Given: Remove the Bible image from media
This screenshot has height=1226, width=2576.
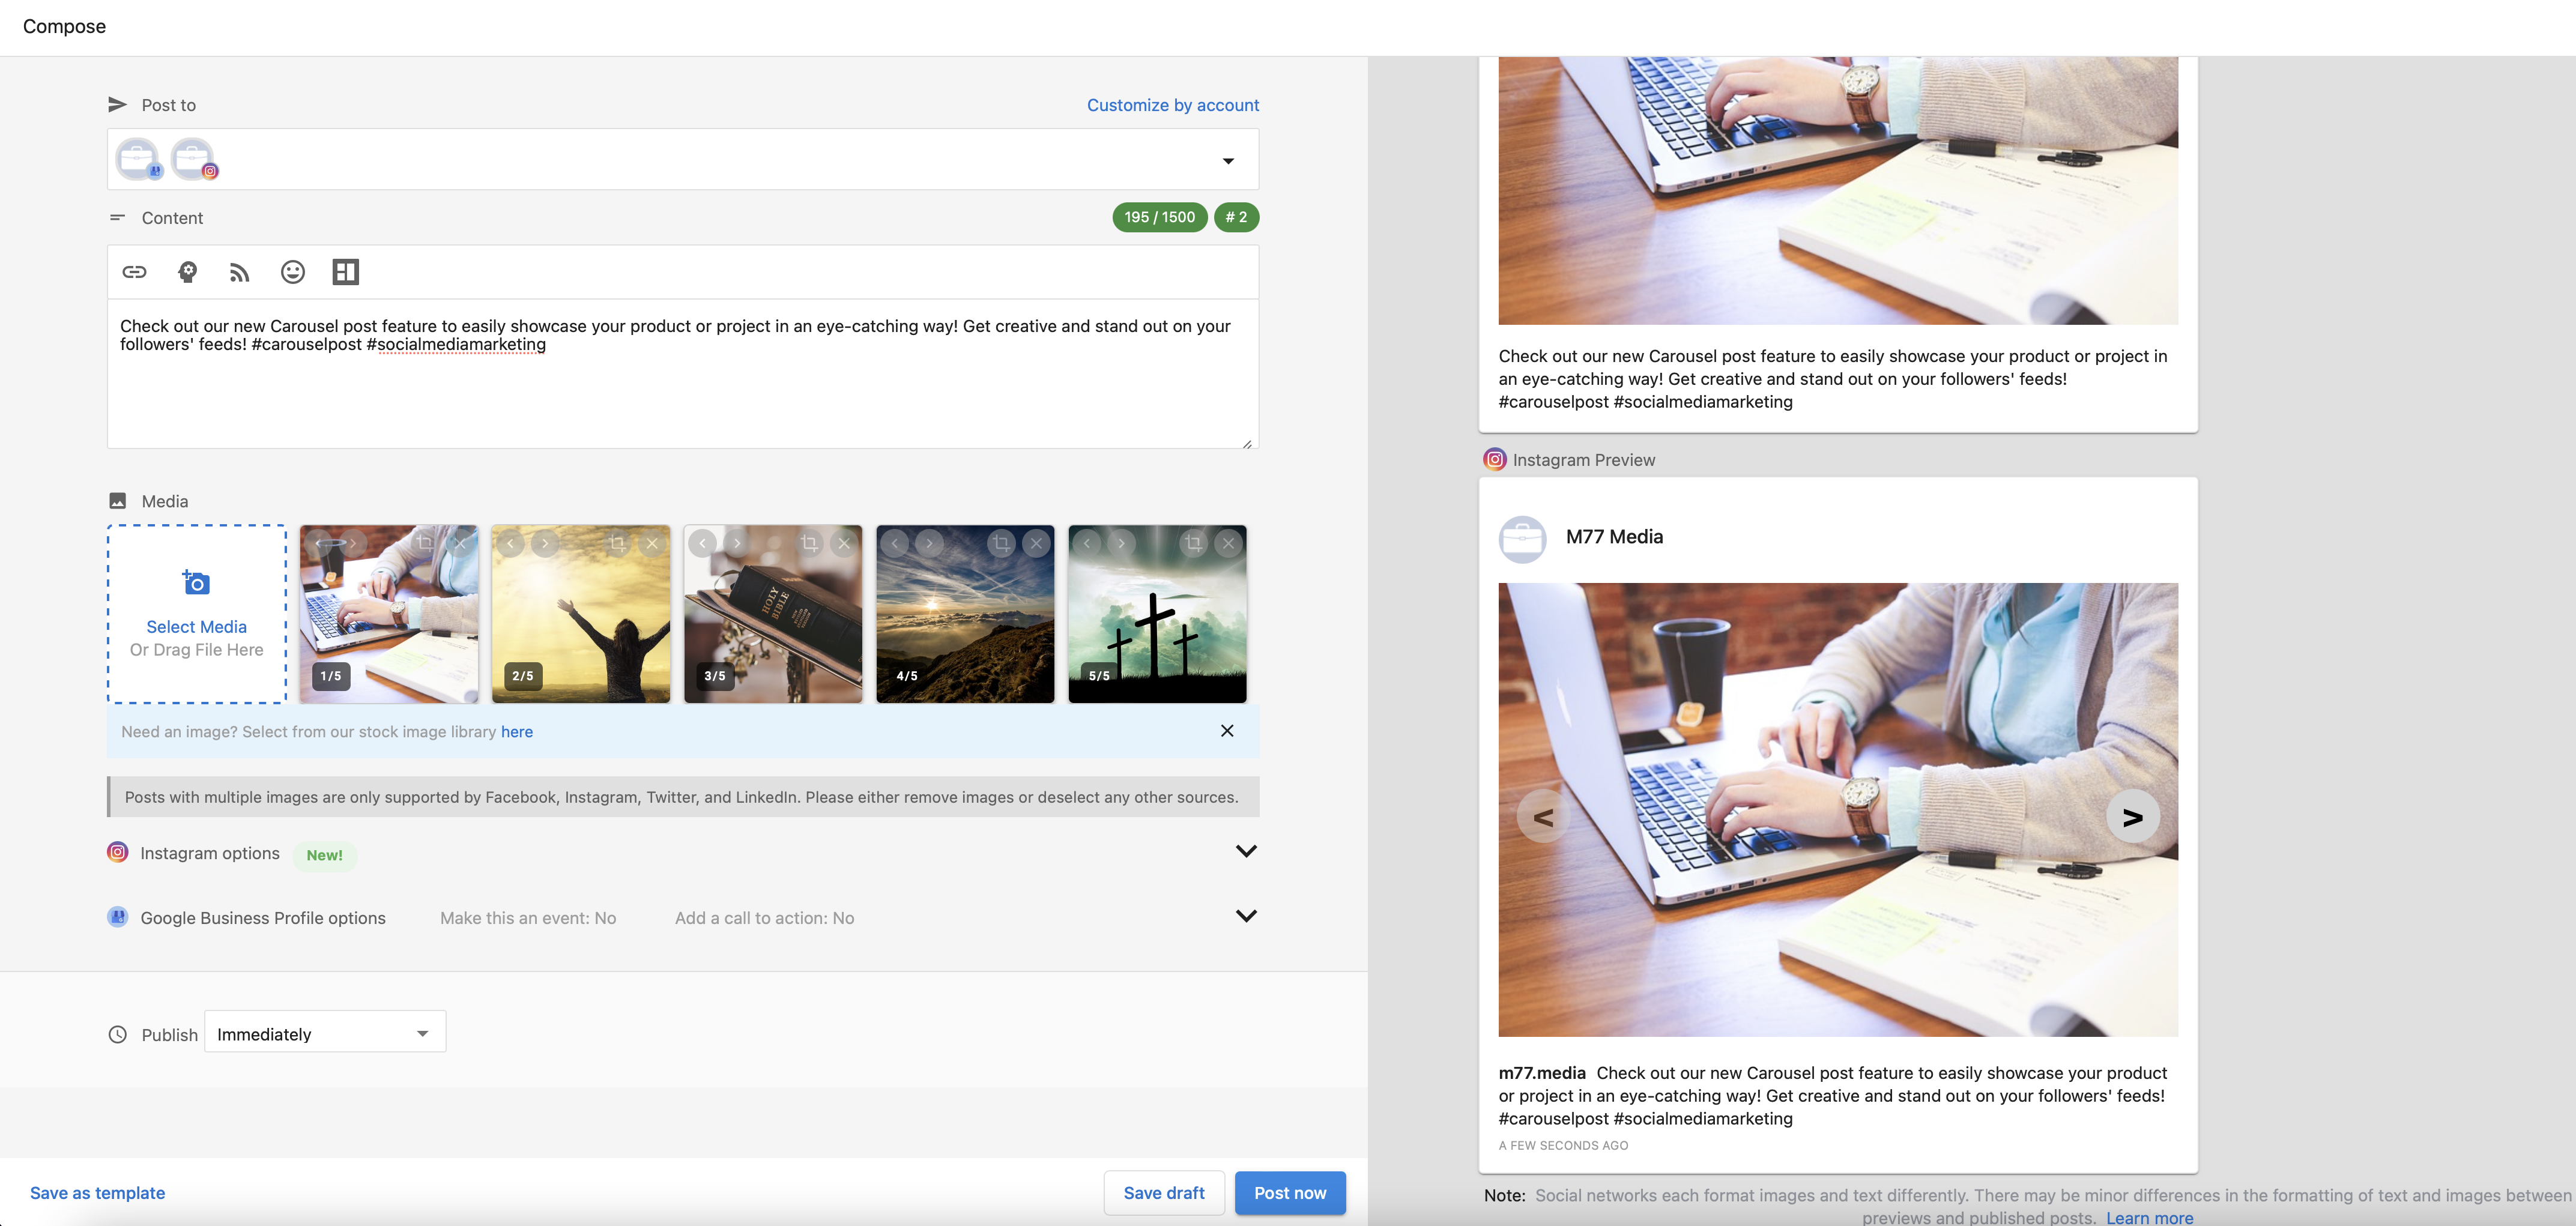Looking at the screenshot, I should pos(844,543).
